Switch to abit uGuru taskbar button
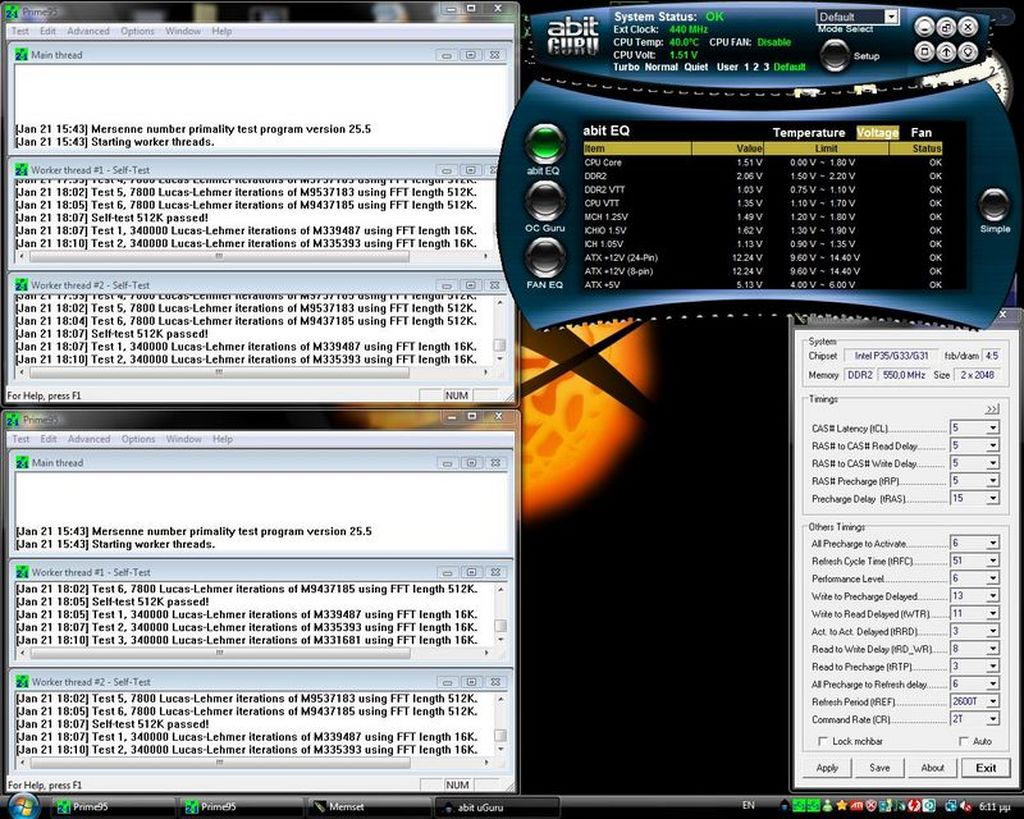This screenshot has height=819, width=1024. tap(498, 807)
